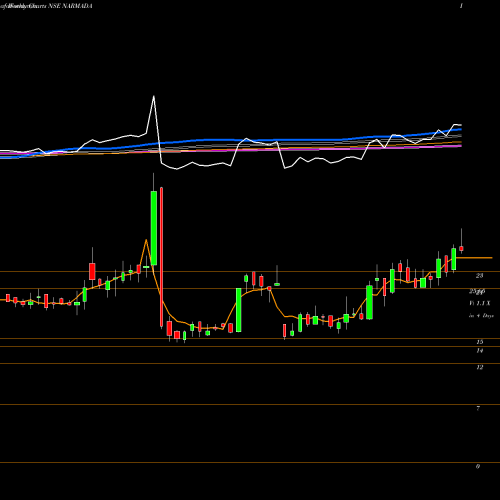Viewport: 500px width, 500px height.
Task: Click the 'in 4 Days' annotation
Action: tap(481, 315)
